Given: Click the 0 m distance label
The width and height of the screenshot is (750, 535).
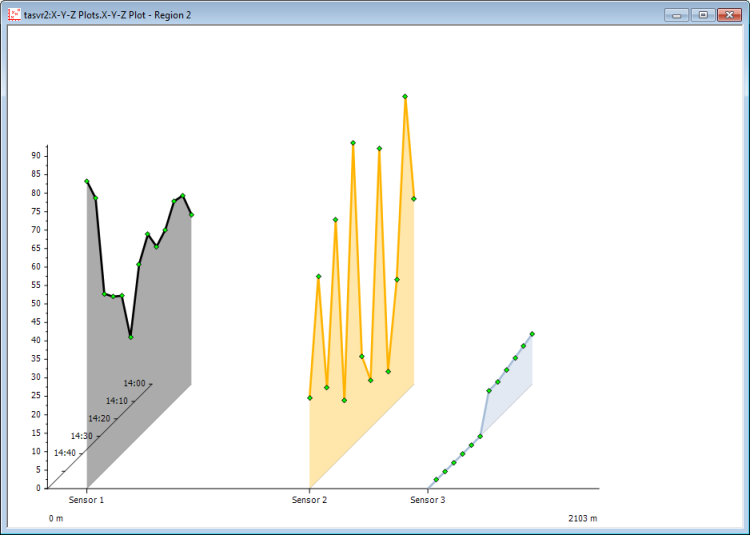Looking at the screenshot, I should point(56,518).
